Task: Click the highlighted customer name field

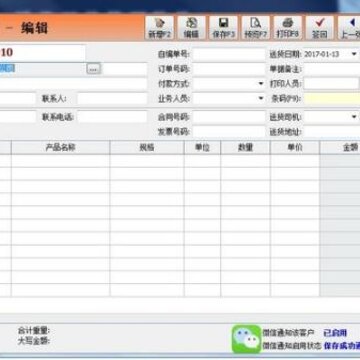Action: [x=43, y=69]
